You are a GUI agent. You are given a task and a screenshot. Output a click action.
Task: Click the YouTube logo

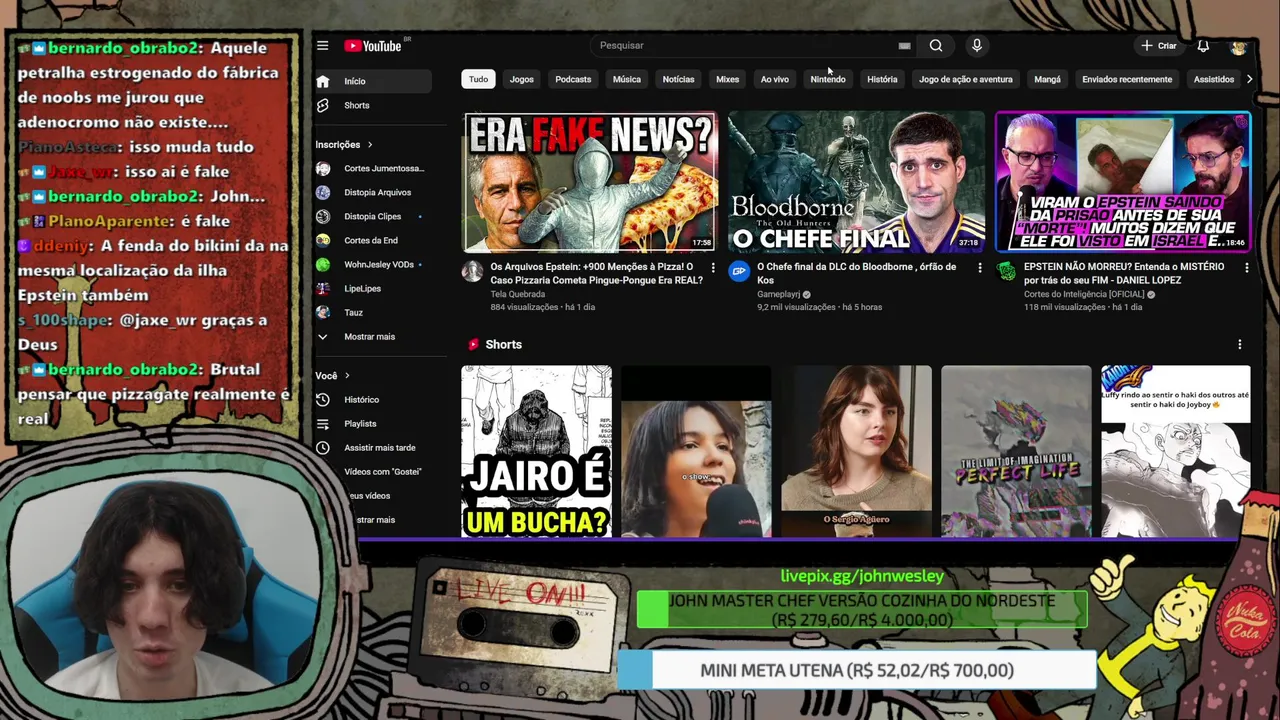[x=373, y=45]
